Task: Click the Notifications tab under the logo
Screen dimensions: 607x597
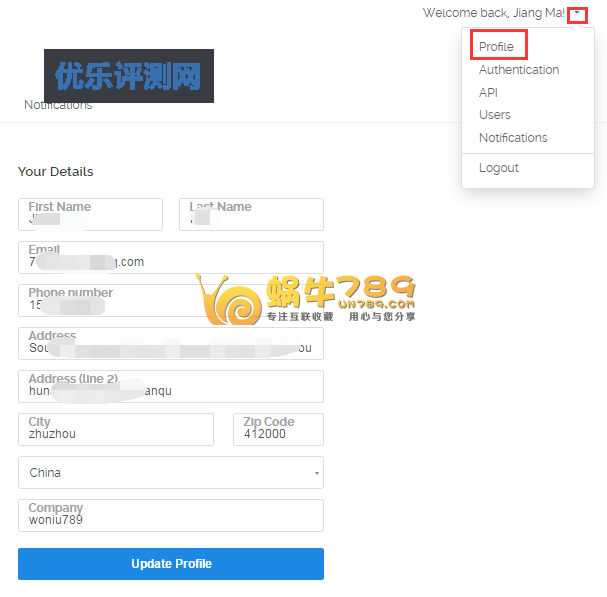Action: point(58,105)
